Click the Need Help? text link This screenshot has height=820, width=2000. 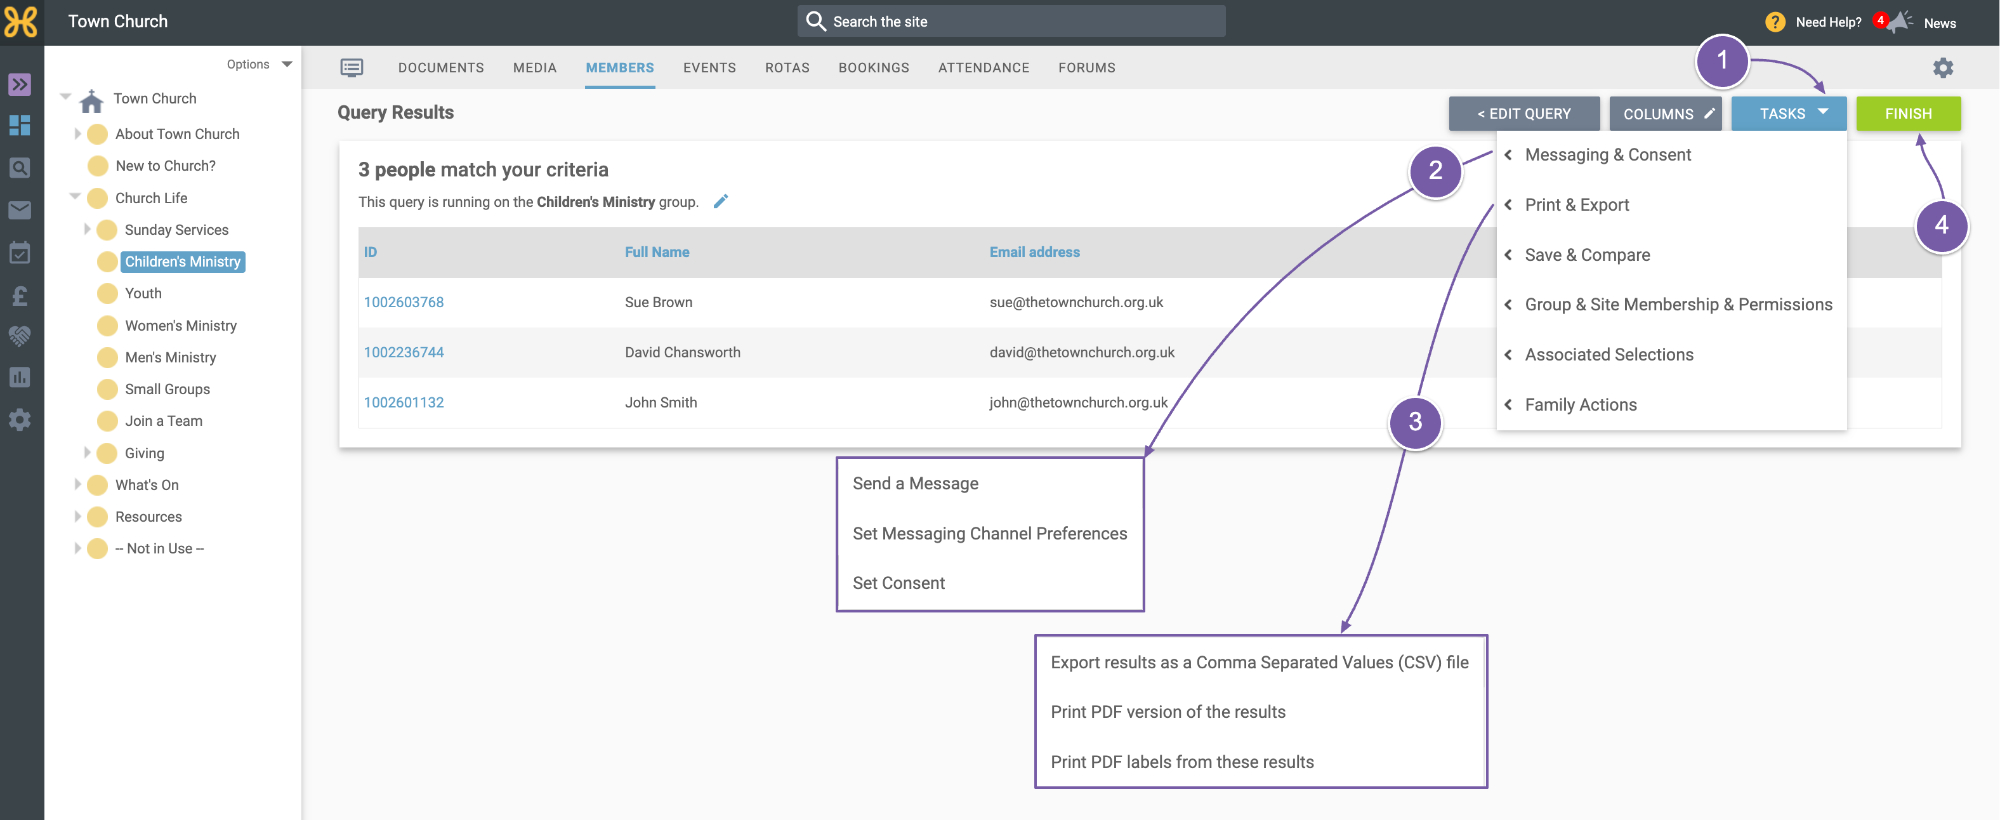pos(1829,22)
